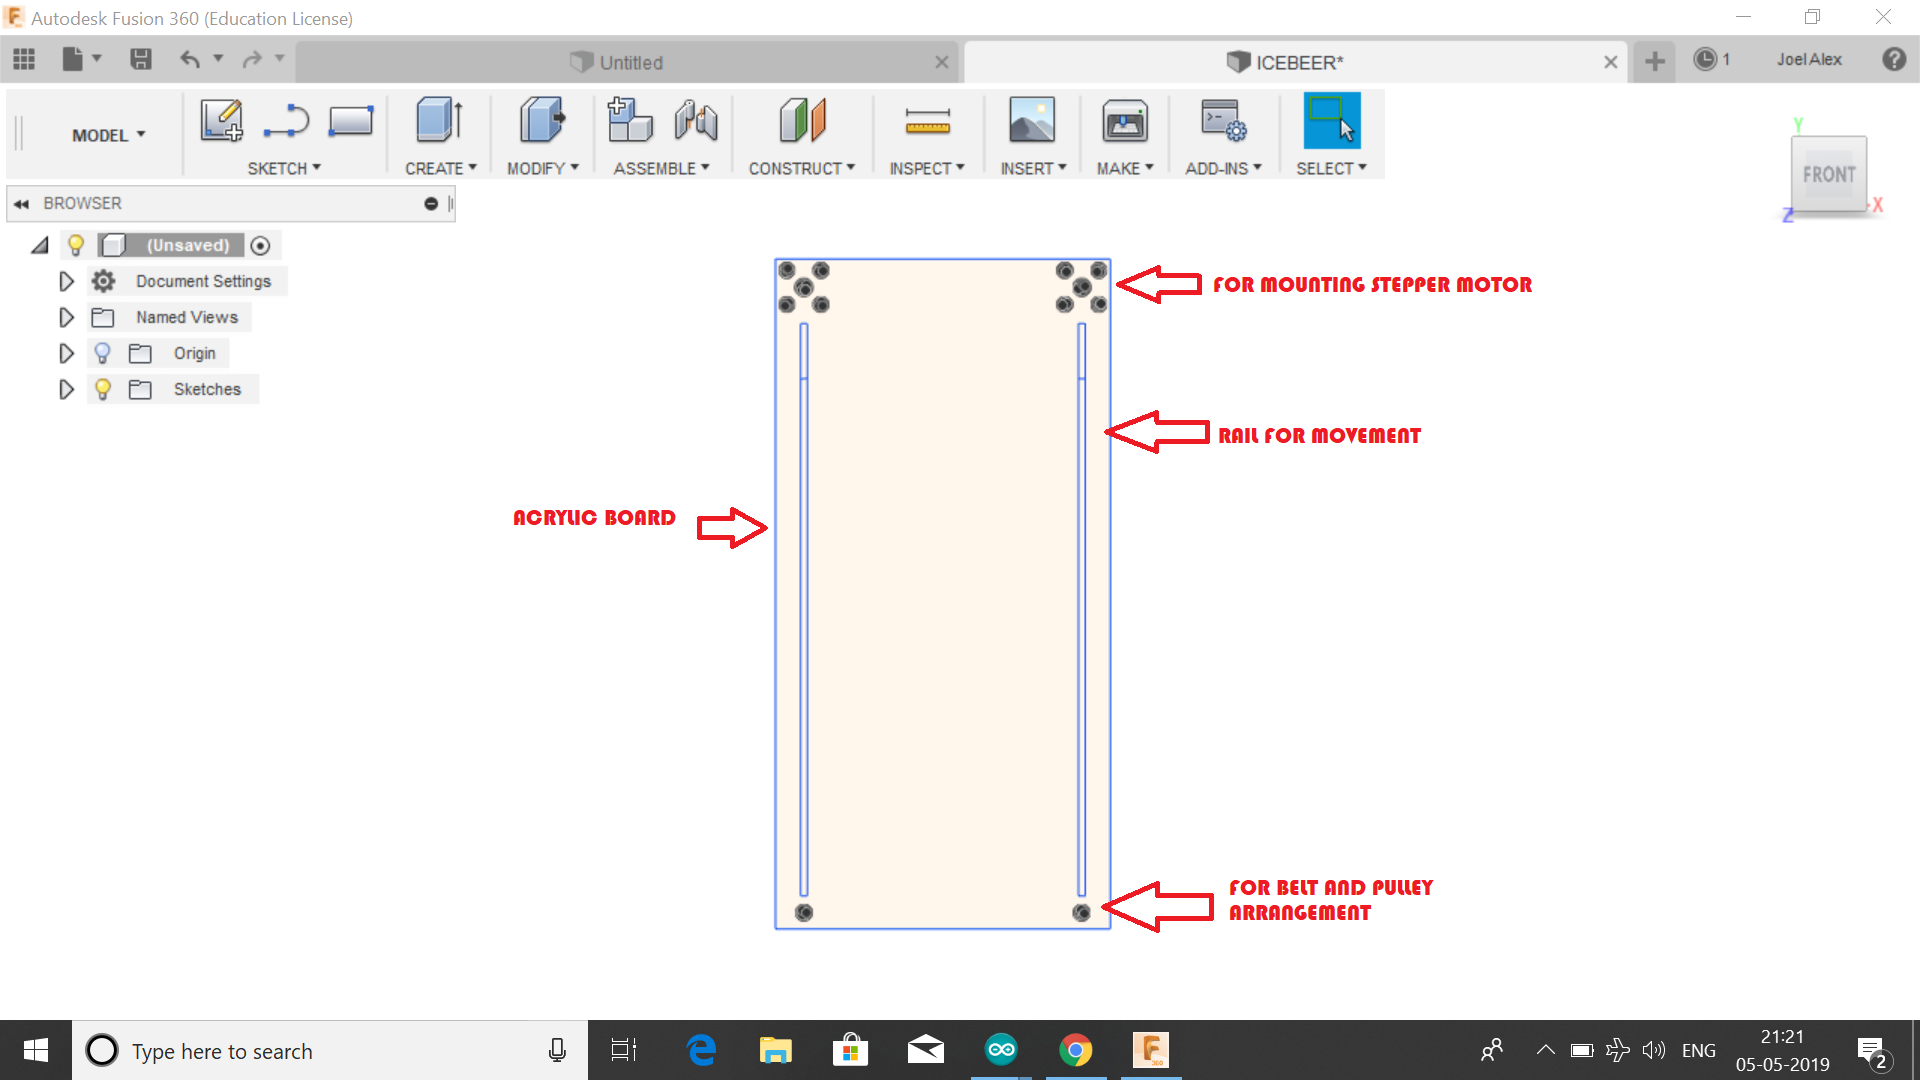Expand the Named Views tree node
1920x1080 pixels.
(66, 318)
